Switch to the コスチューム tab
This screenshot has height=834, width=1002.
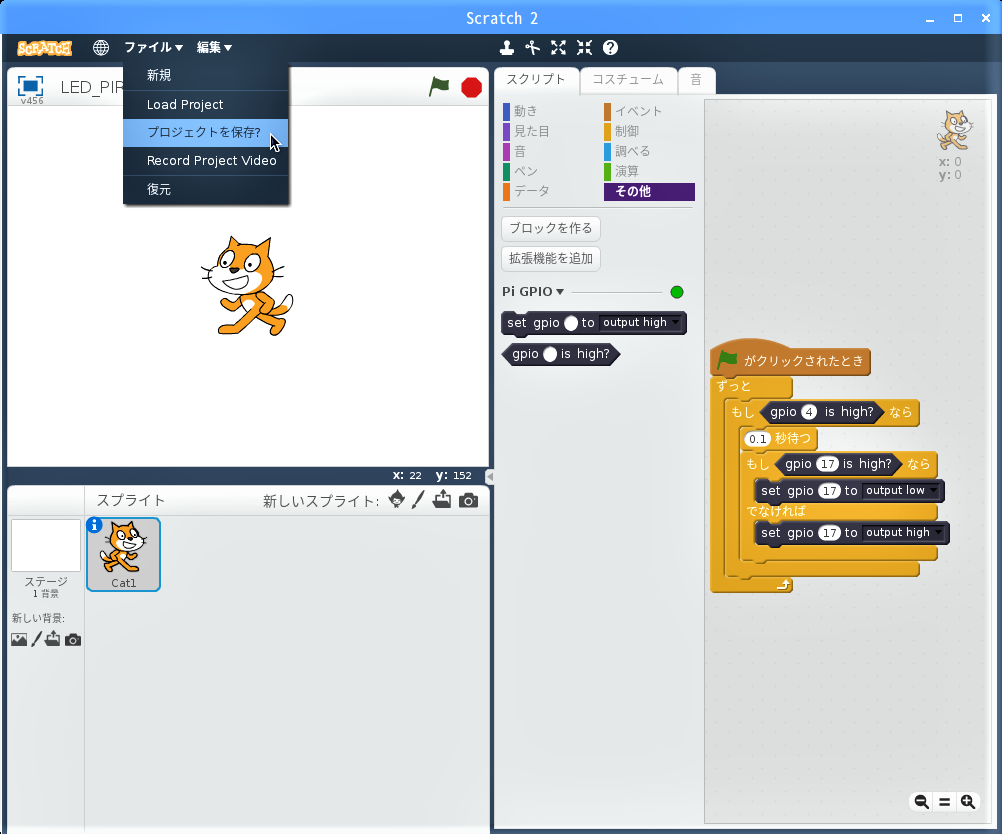(x=628, y=80)
